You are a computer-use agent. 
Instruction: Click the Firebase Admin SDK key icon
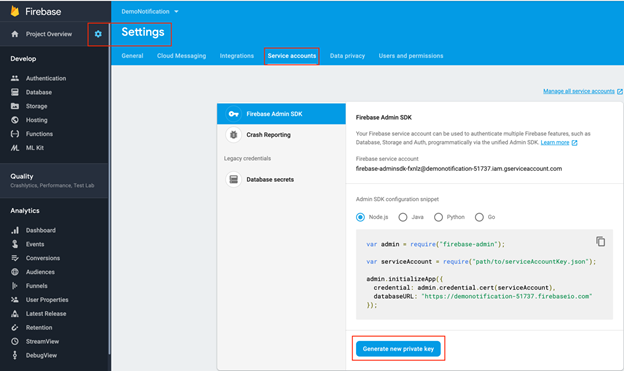234,114
